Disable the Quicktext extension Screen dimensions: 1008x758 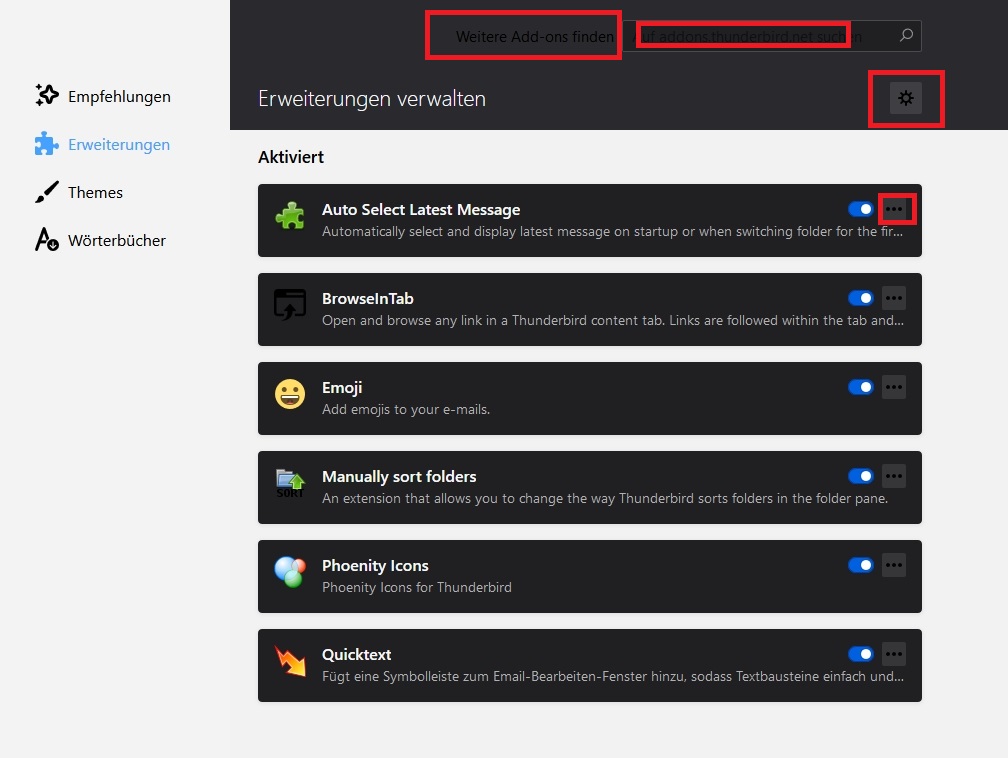pyautogui.click(x=861, y=654)
